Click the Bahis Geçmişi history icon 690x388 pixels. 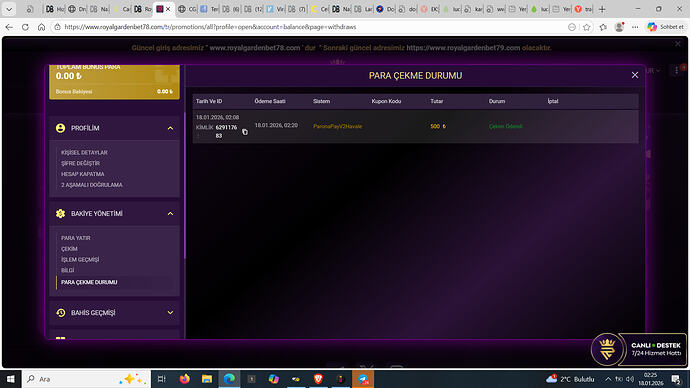(60, 312)
